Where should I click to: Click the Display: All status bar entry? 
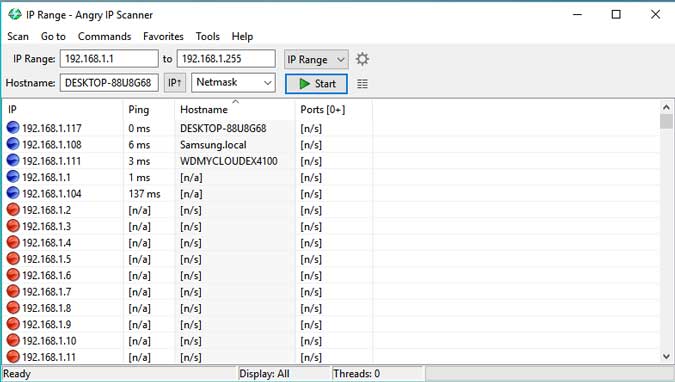click(264, 373)
